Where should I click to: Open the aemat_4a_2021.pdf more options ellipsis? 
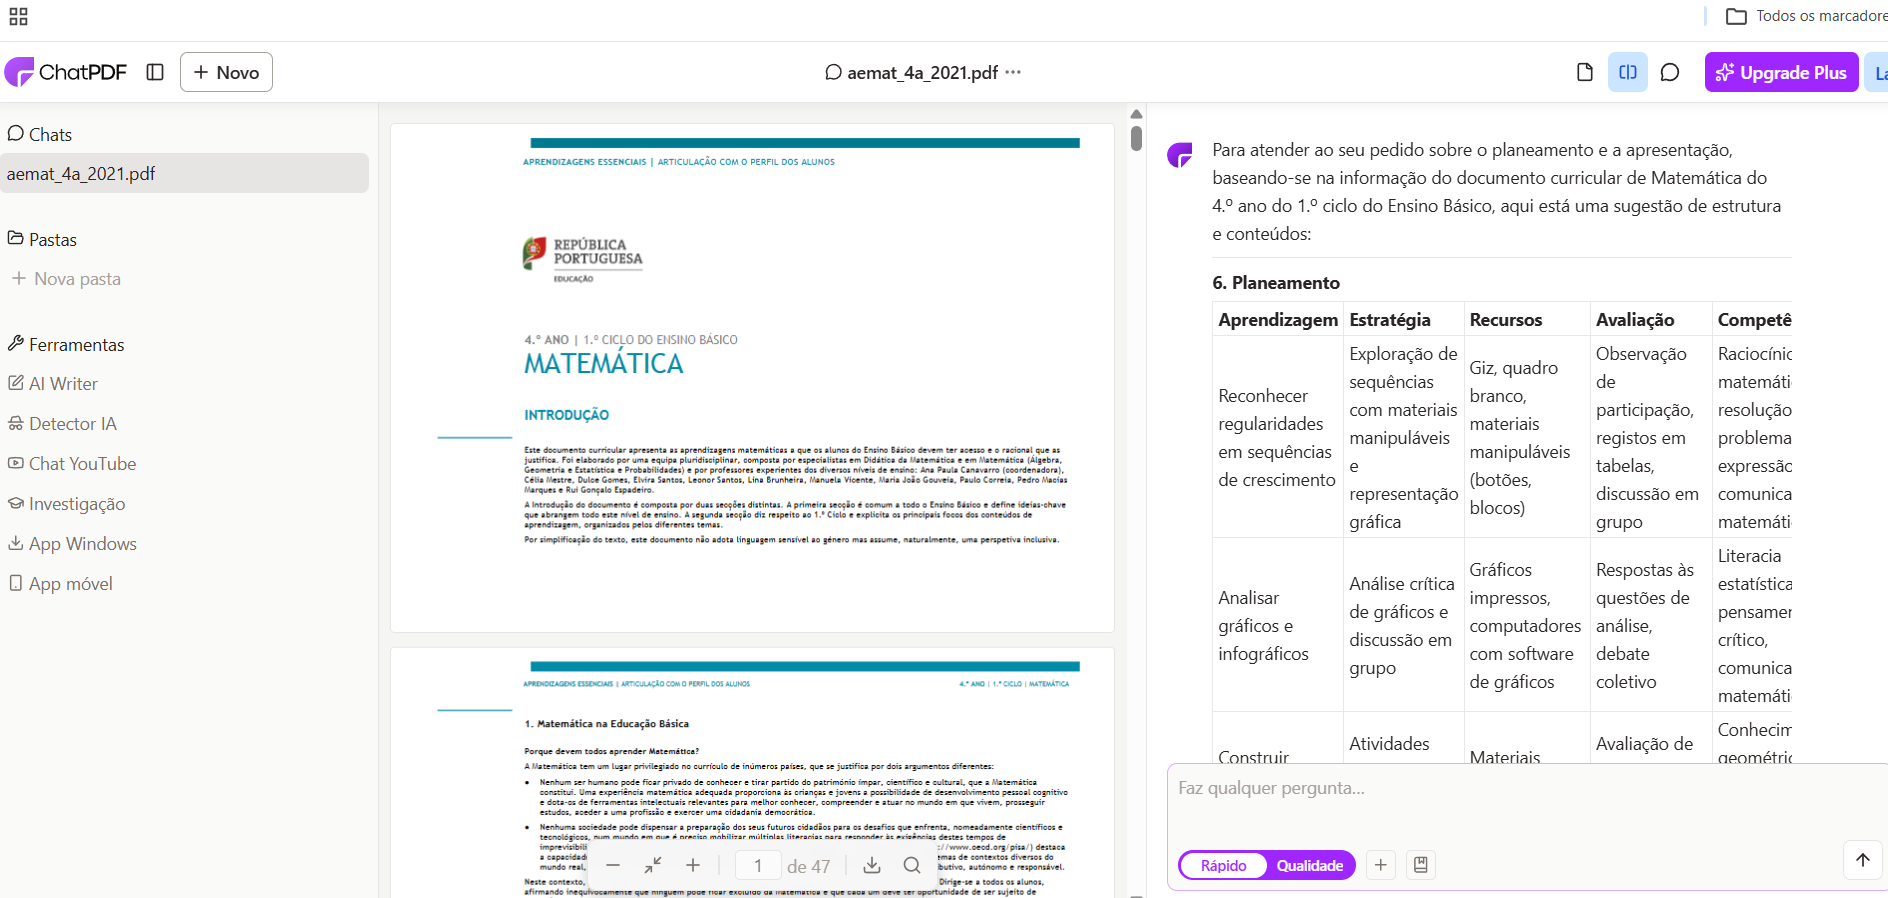[x=1013, y=72]
